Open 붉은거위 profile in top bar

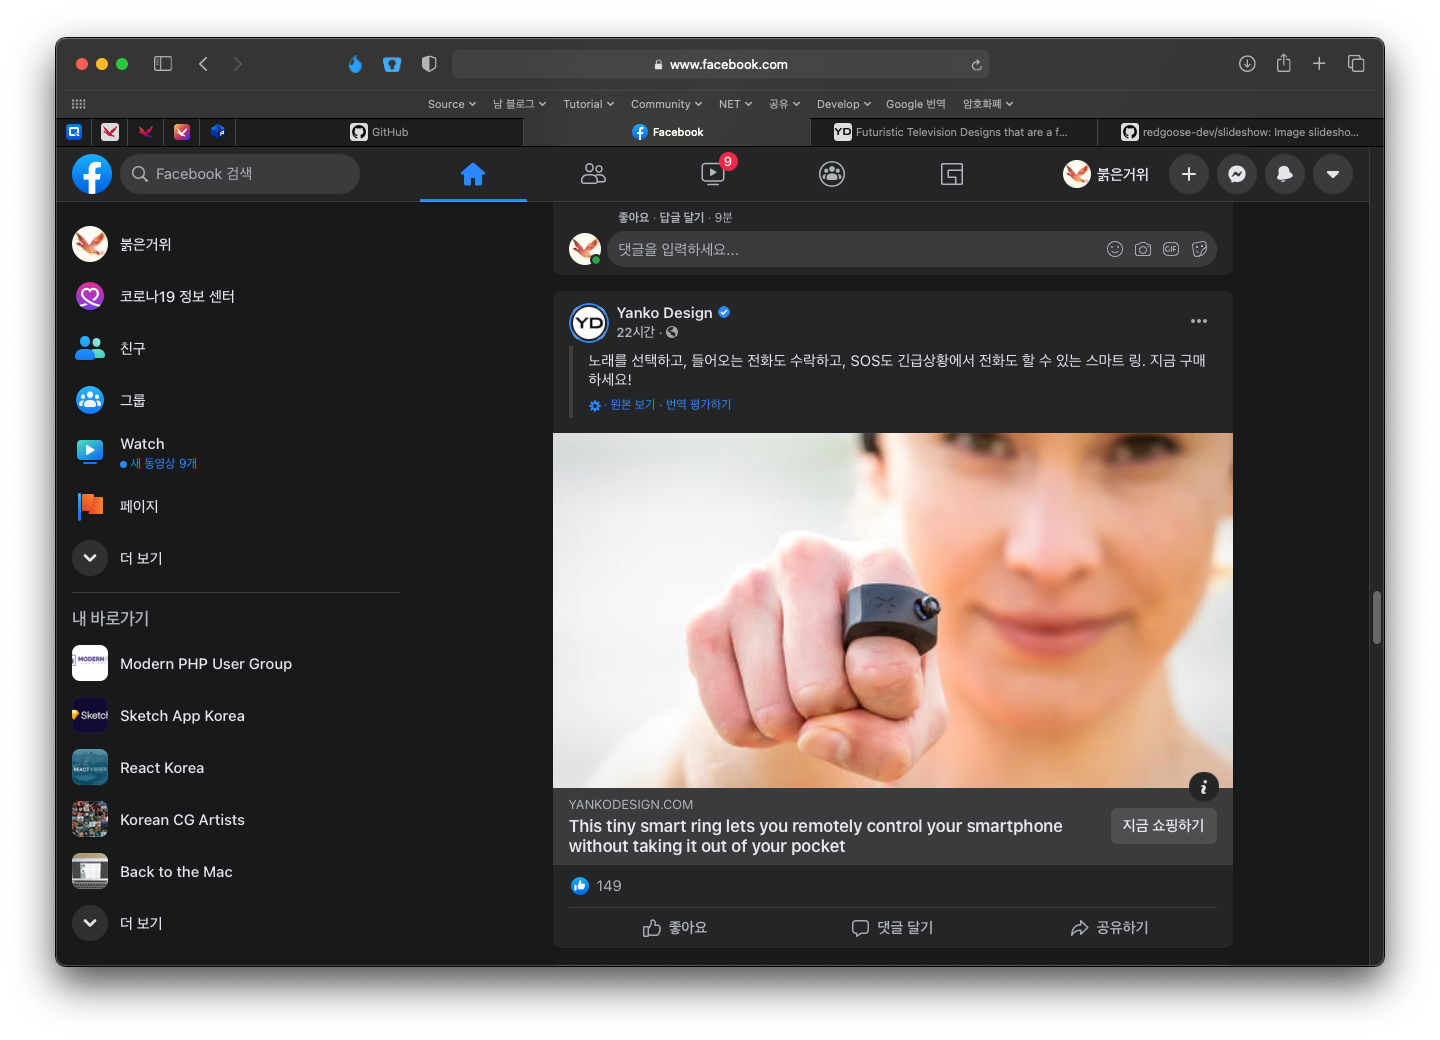point(1107,174)
